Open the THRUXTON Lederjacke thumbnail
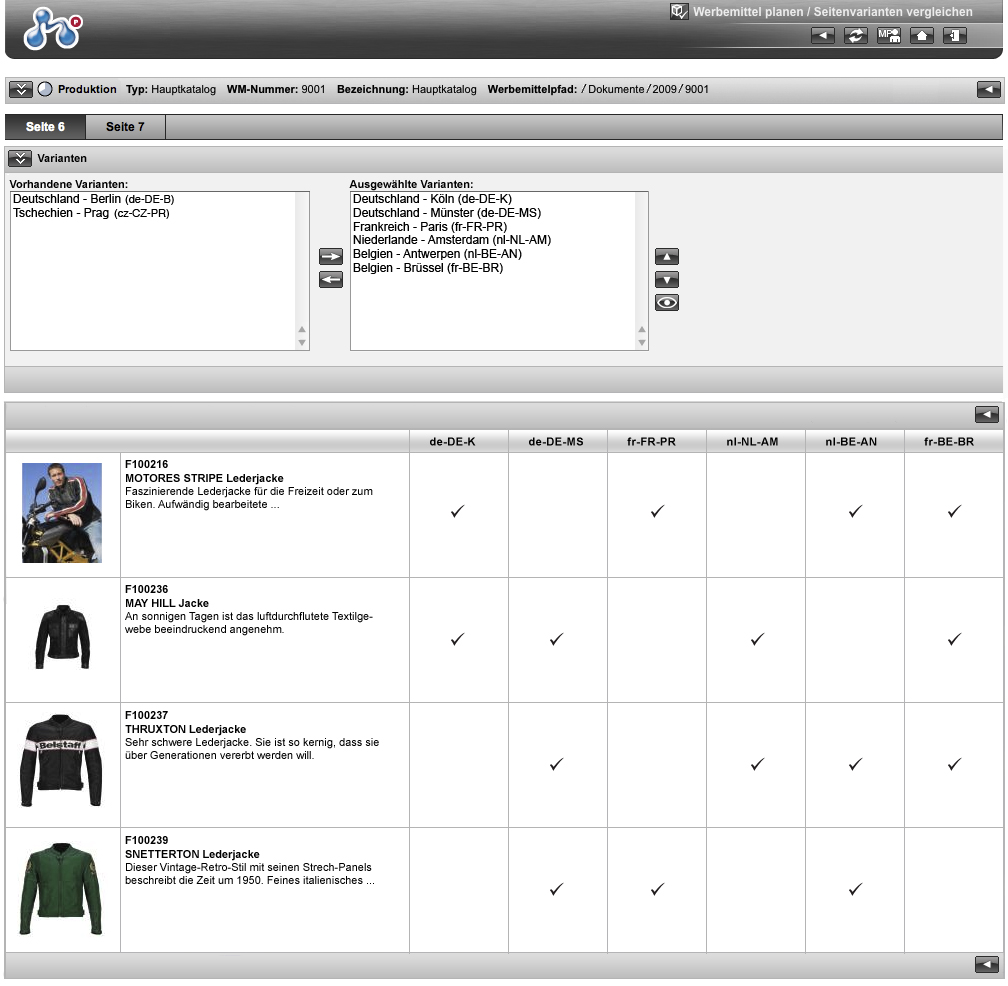This screenshot has height=986, width=1008. pos(61,760)
